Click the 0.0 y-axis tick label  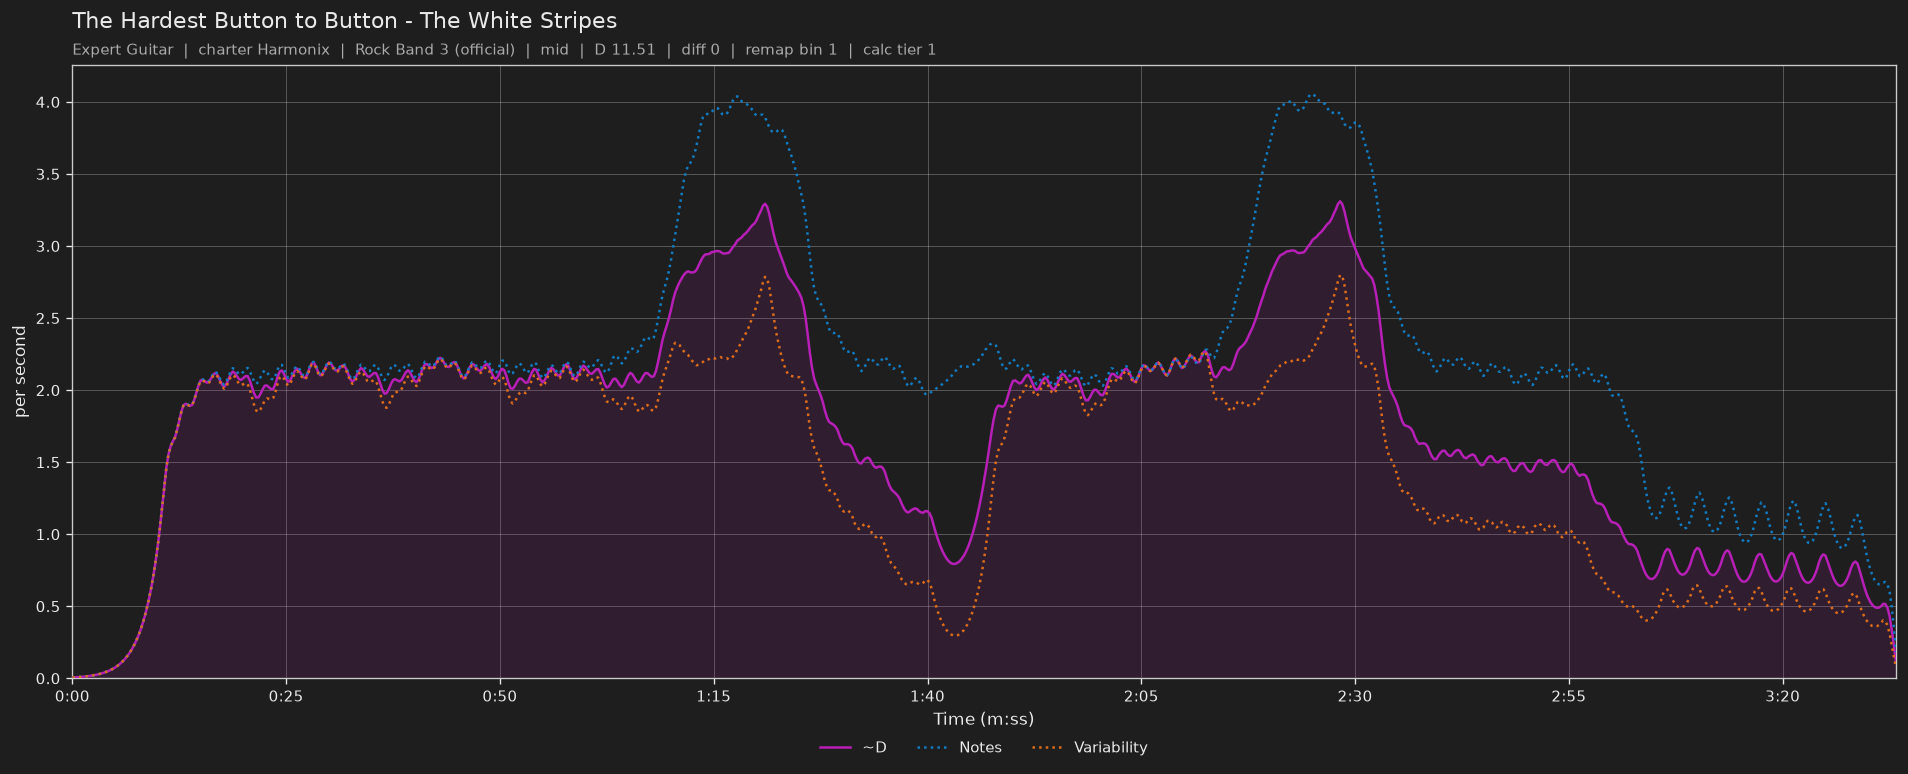(49, 679)
